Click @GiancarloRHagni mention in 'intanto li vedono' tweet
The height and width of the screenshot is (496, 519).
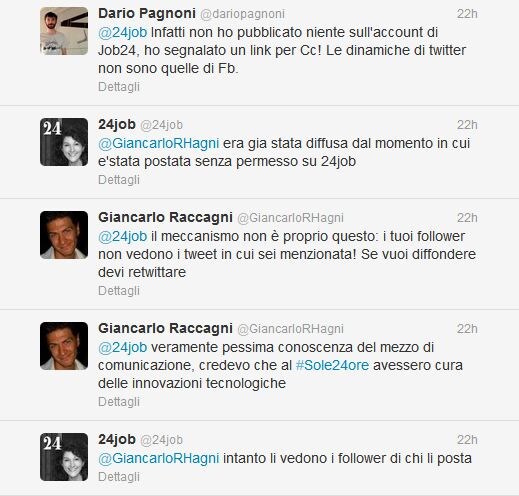tap(158, 458)
